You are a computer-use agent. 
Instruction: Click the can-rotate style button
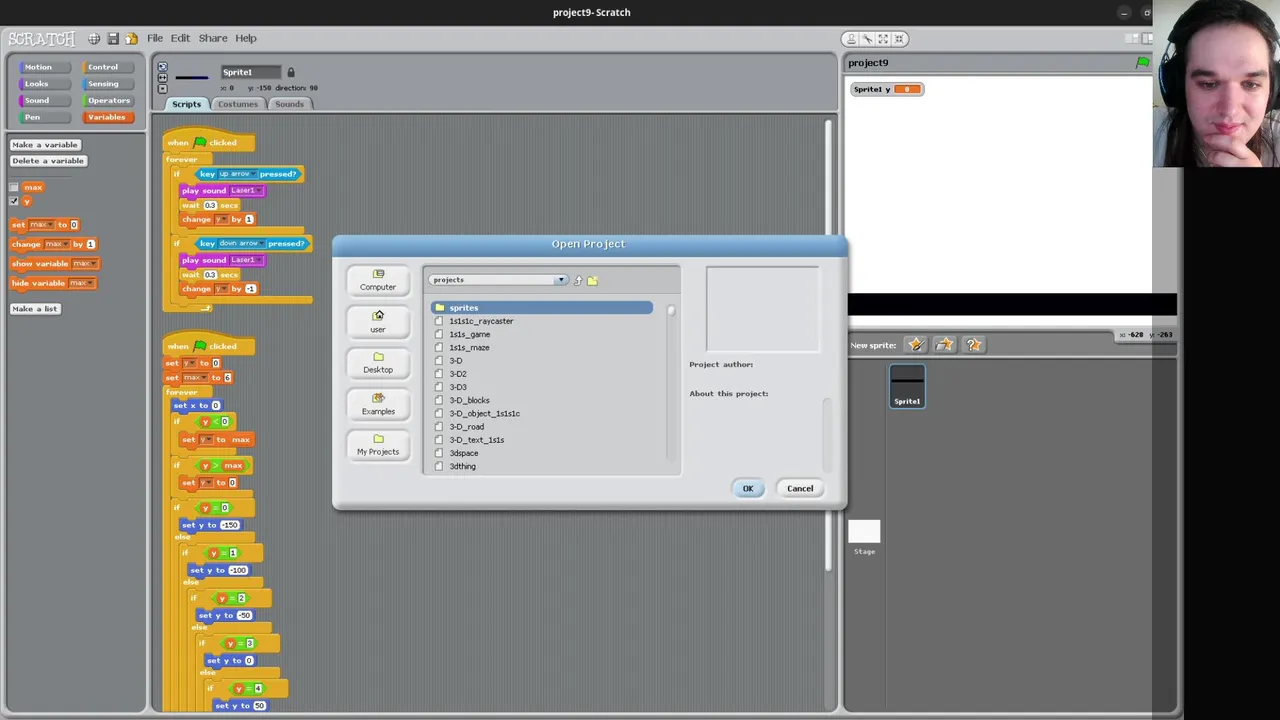[162, 67]
